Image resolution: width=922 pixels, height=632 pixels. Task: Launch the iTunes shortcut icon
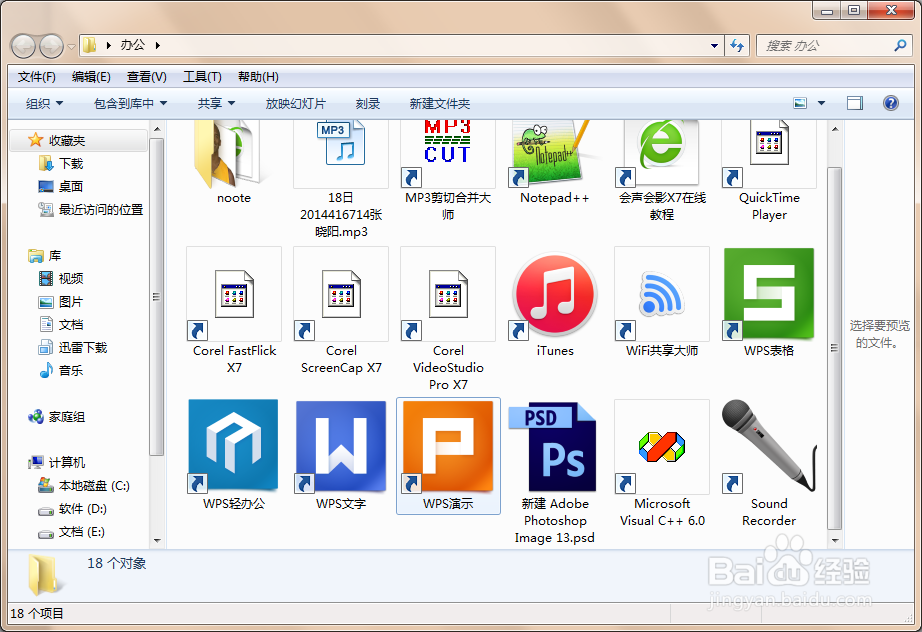pos(554,294)
